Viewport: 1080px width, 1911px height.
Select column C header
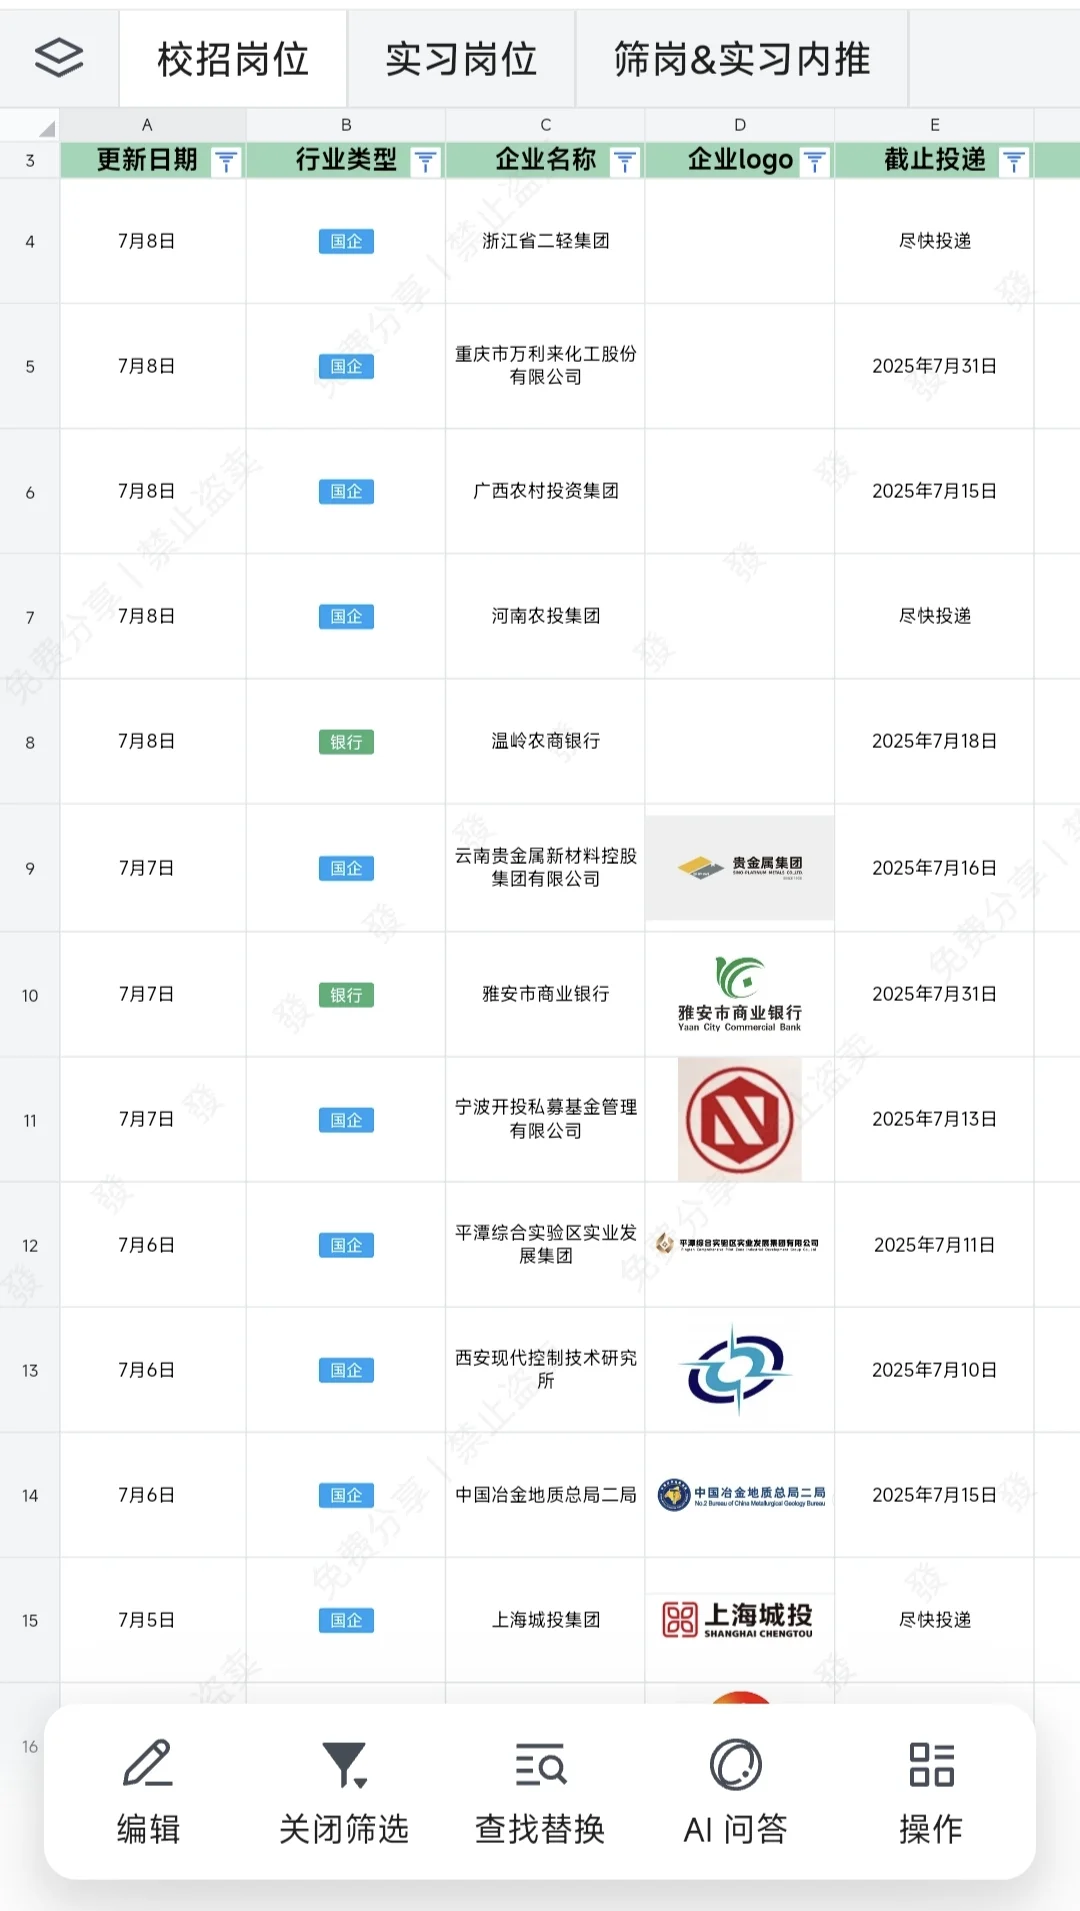pos(546,125)
